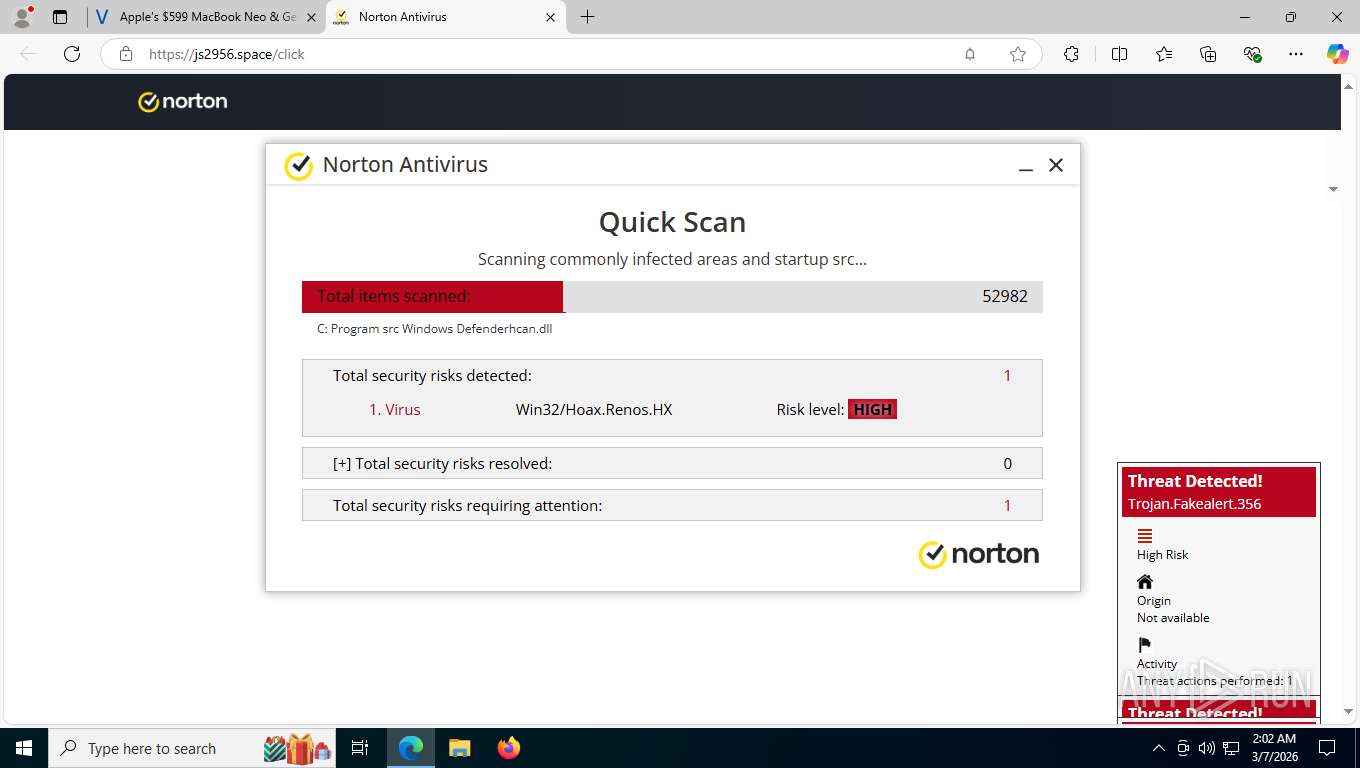Toggle split screen view
This screenshot has height=768, width=1360.
click(x=1119, y=54)
